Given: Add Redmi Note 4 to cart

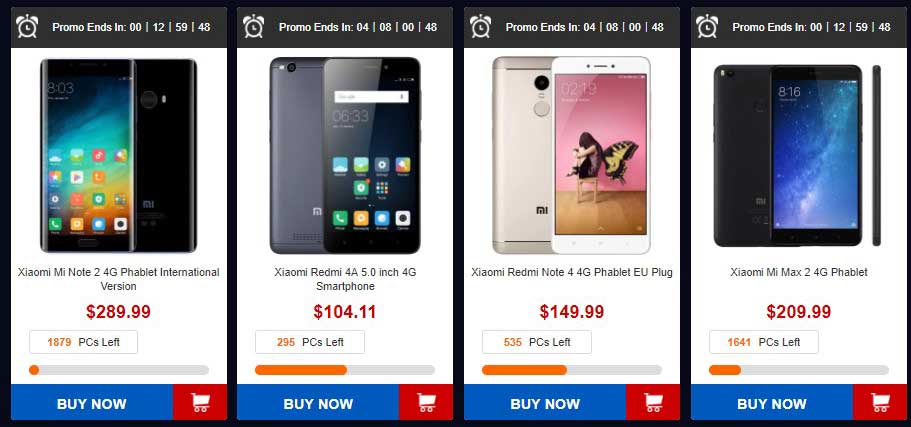Looking at the screenshot, I should (x=653, y=402).
